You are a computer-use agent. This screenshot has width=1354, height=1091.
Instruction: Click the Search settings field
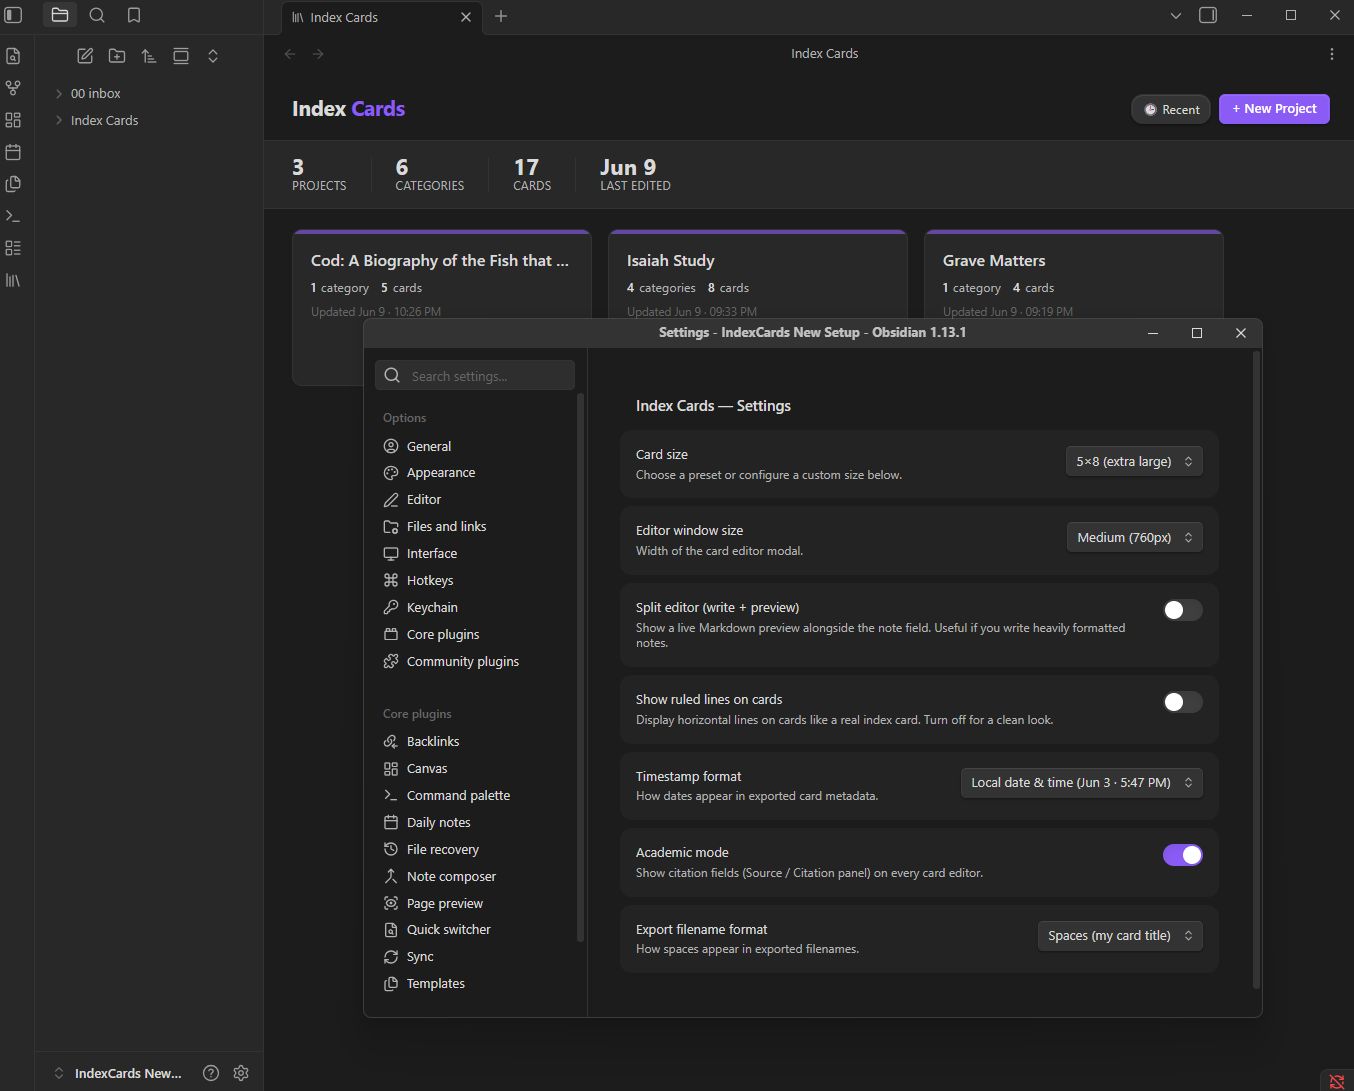[x=475, y=376]
